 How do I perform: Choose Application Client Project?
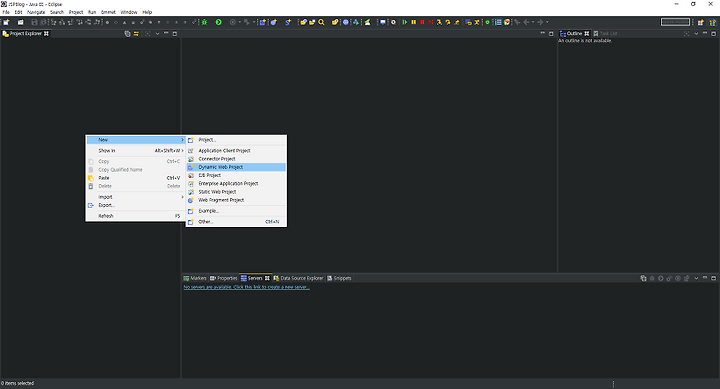236,151
